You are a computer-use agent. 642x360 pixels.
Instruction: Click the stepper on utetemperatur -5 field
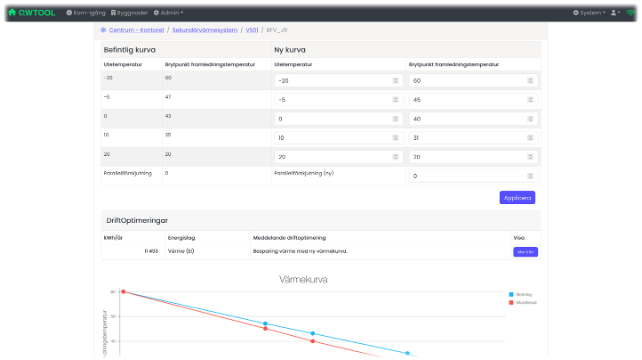[396, 100]
